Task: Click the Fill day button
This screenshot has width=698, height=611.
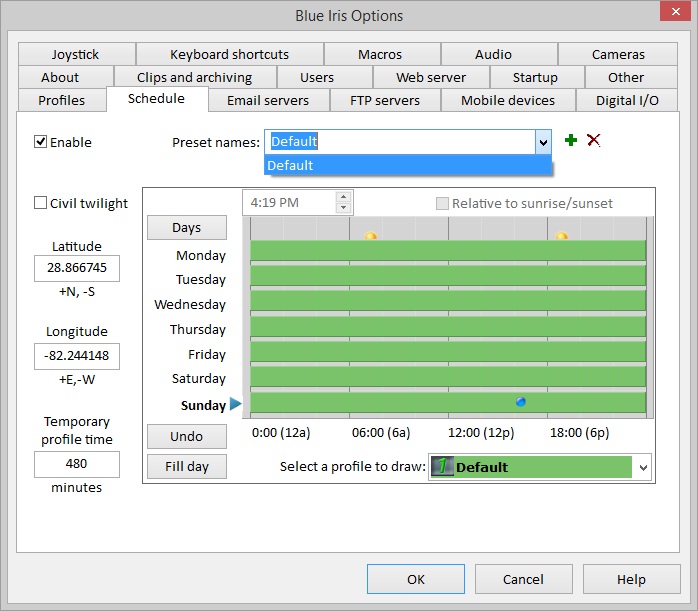Action: (187, 466)
